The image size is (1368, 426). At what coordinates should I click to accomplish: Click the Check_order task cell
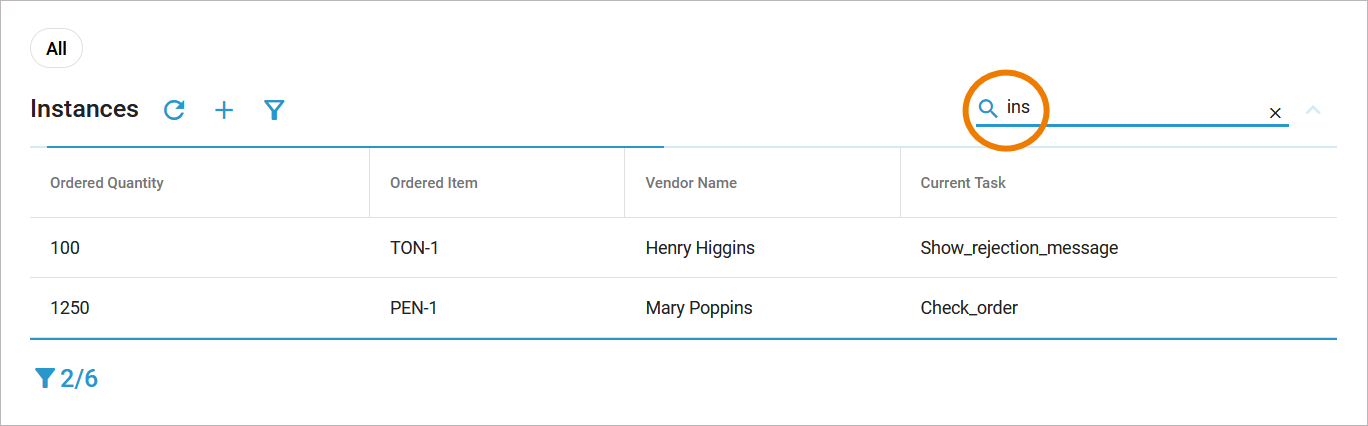coord(969,308)
